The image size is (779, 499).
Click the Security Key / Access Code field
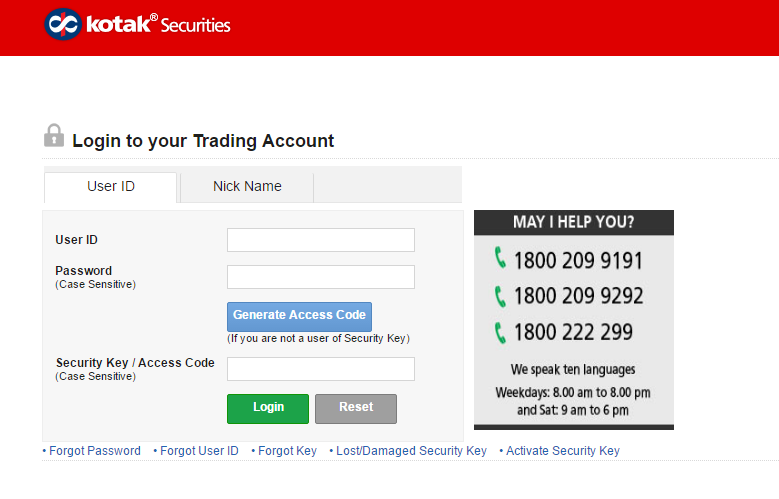point(320,369)
